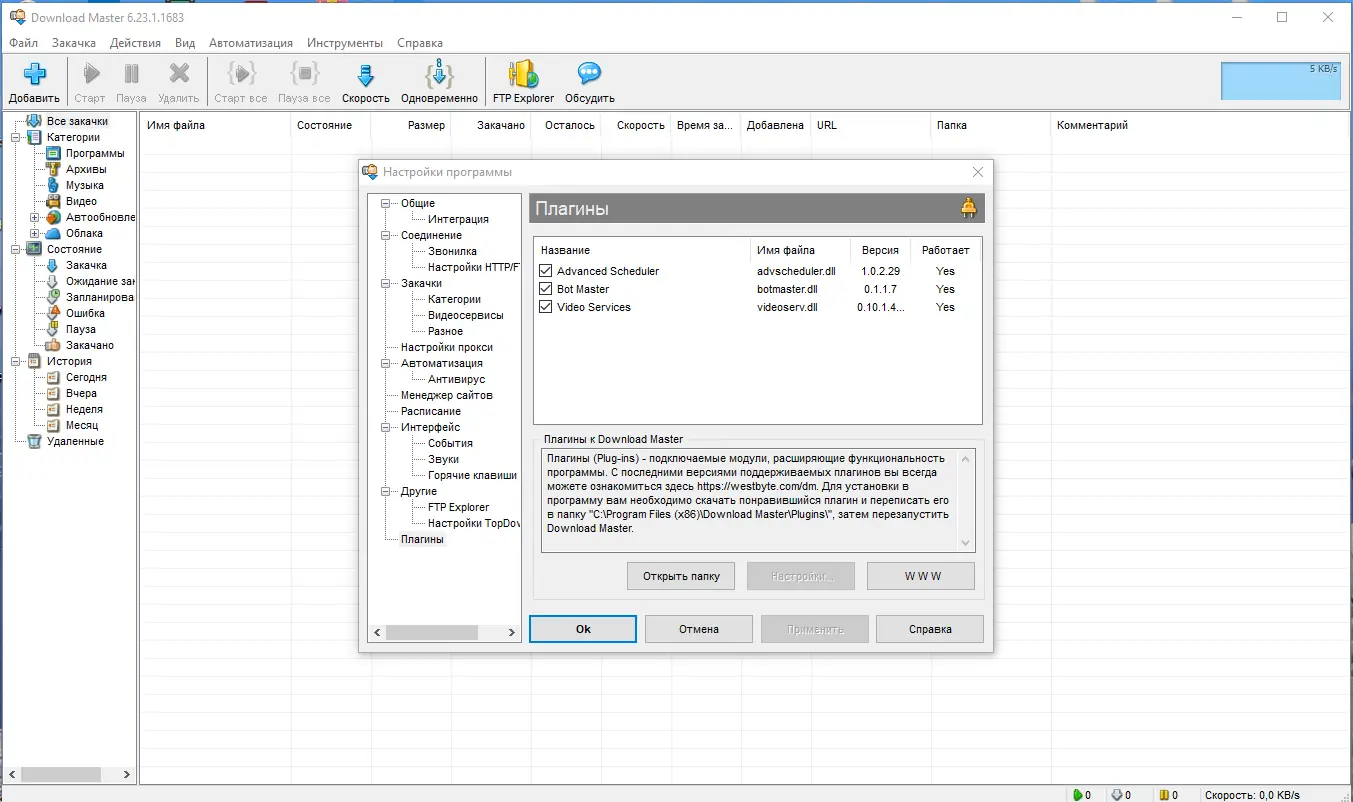Screen dimensions: 1353x802
Task: Collapse the Интерфейс settings node
Action: coord(385,427)
